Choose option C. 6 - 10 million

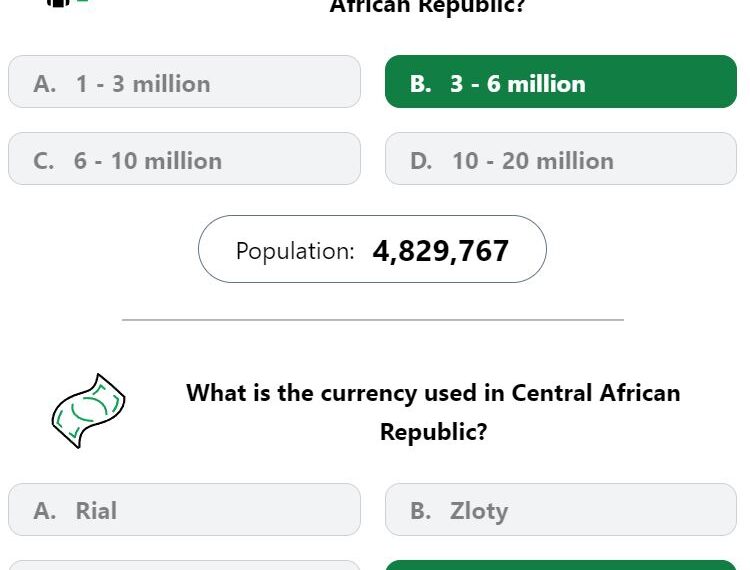(x=184, y=159)
